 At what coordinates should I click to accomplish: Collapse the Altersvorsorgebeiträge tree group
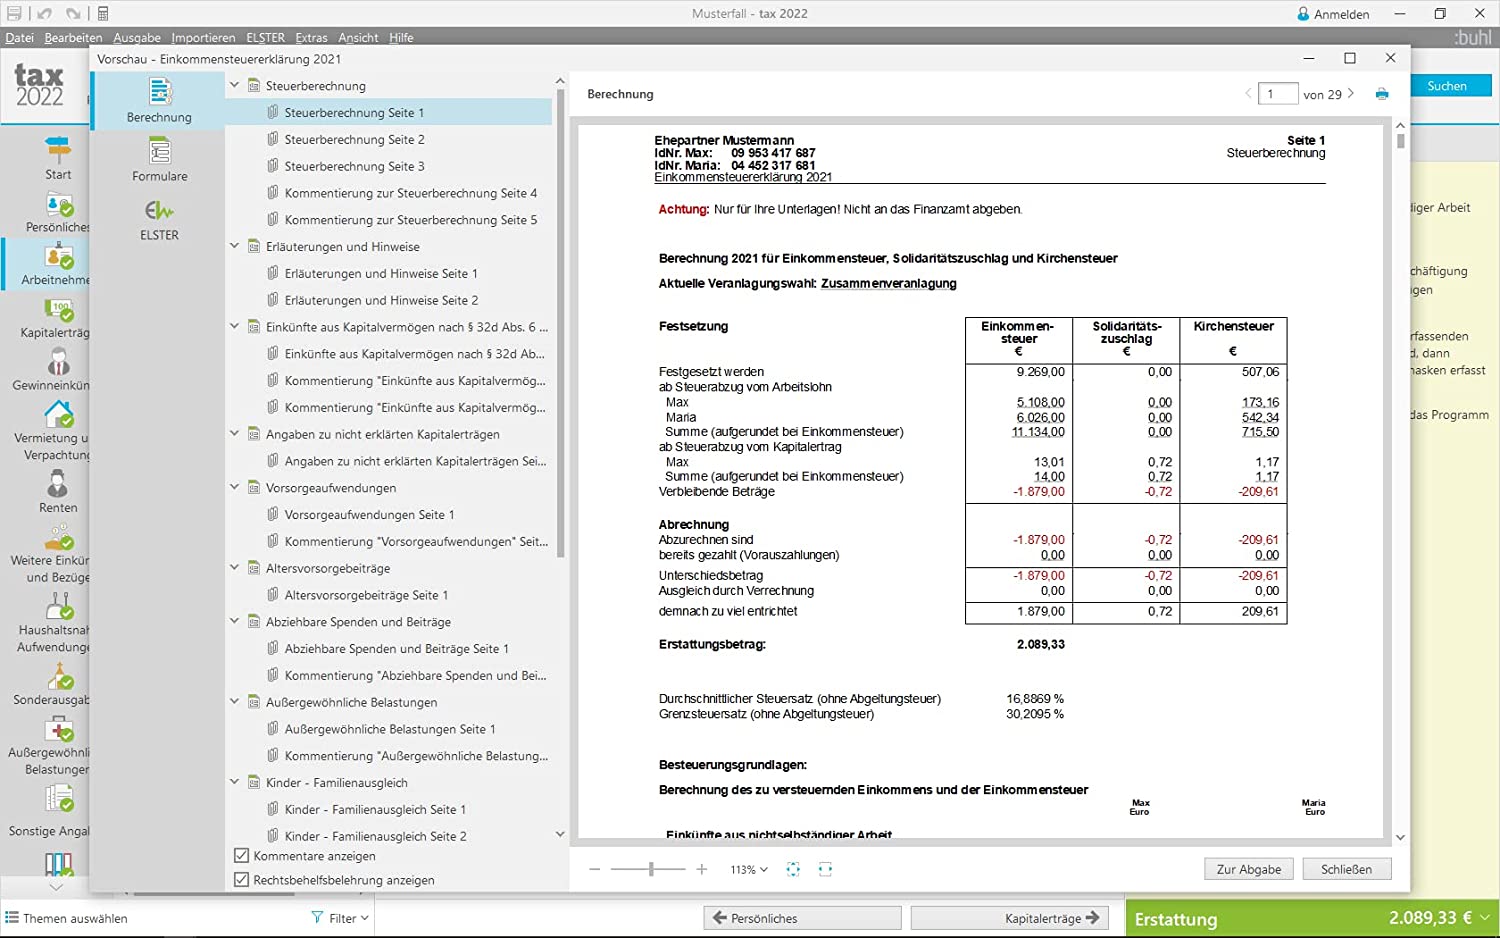234,567
